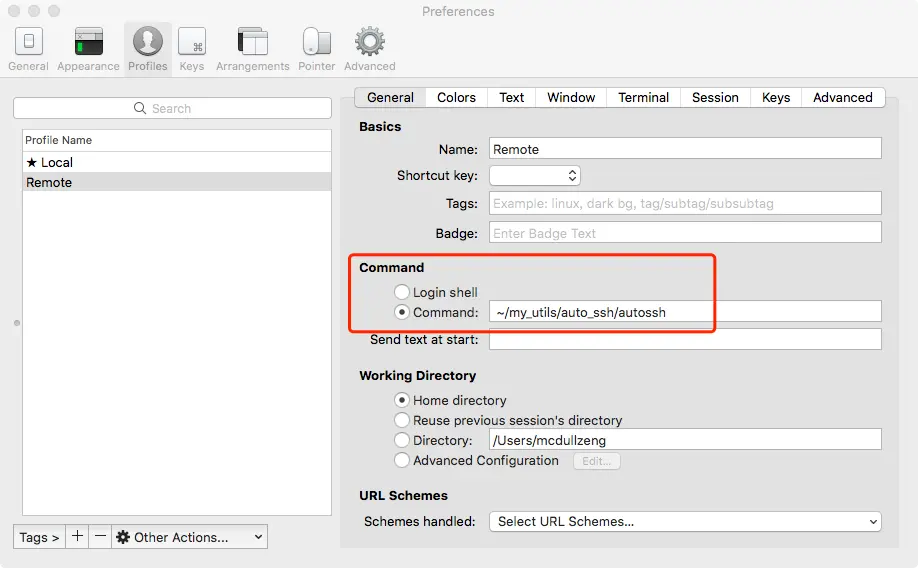Switch to the Session tab
The height and width of the screenshot is (568, 918).
click(715, 98)
